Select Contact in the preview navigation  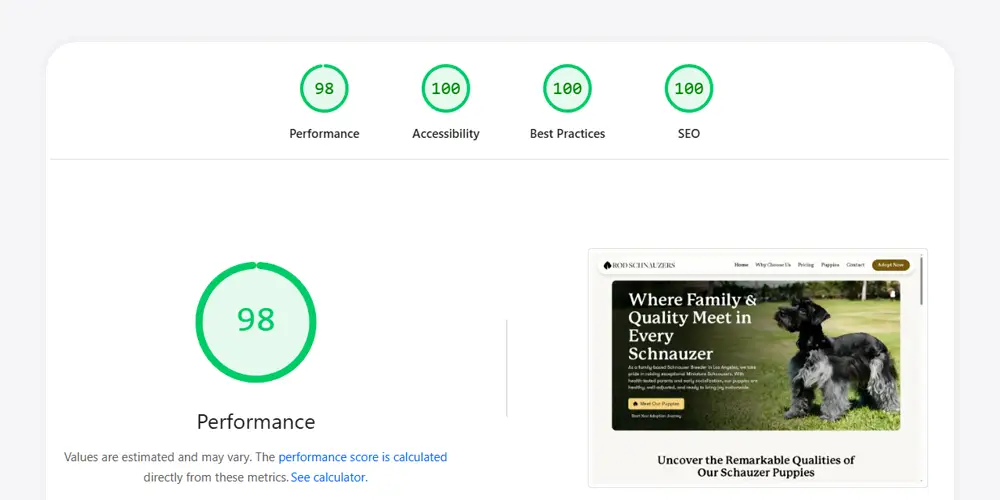pyautogui.click(x=855, y=265)
